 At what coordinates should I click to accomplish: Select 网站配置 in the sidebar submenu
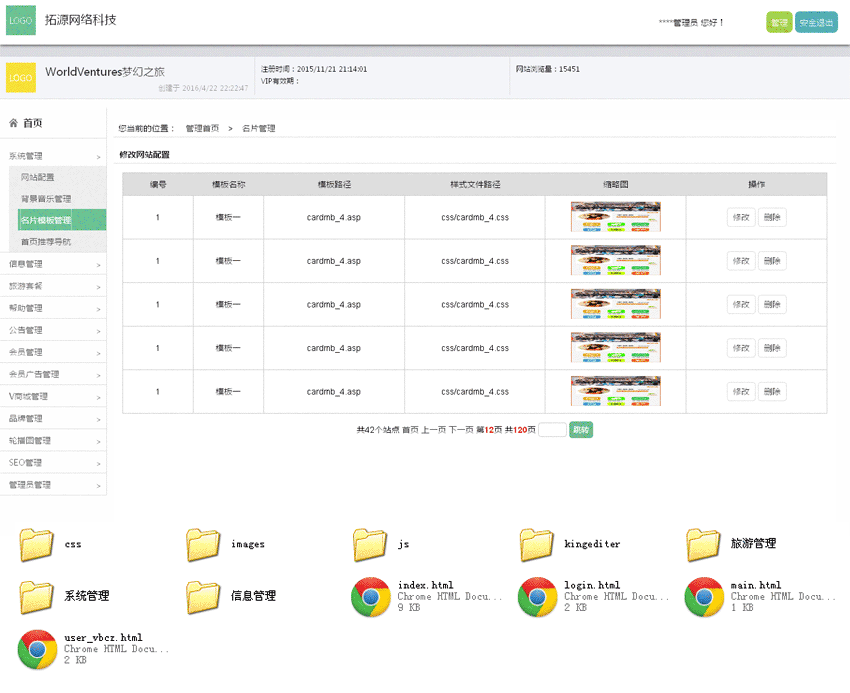click(38, 178)
